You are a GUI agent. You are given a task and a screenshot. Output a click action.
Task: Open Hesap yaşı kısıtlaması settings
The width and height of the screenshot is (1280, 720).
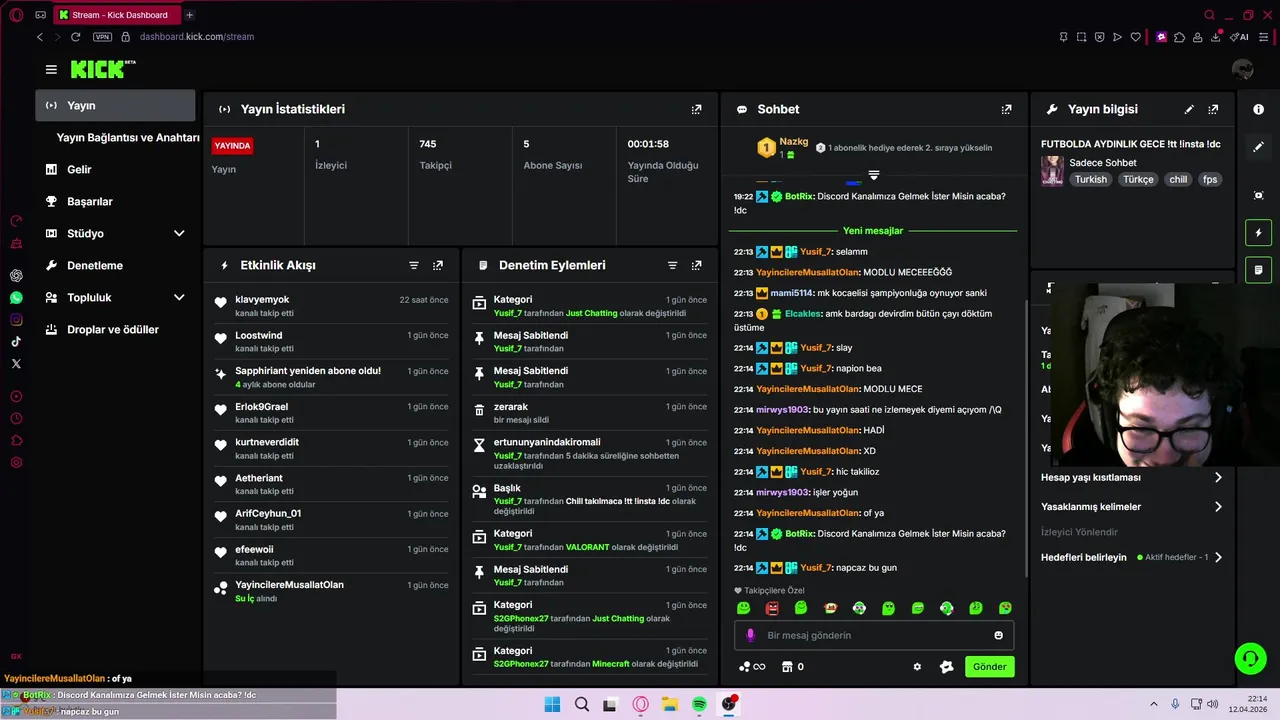[1132, 478]
